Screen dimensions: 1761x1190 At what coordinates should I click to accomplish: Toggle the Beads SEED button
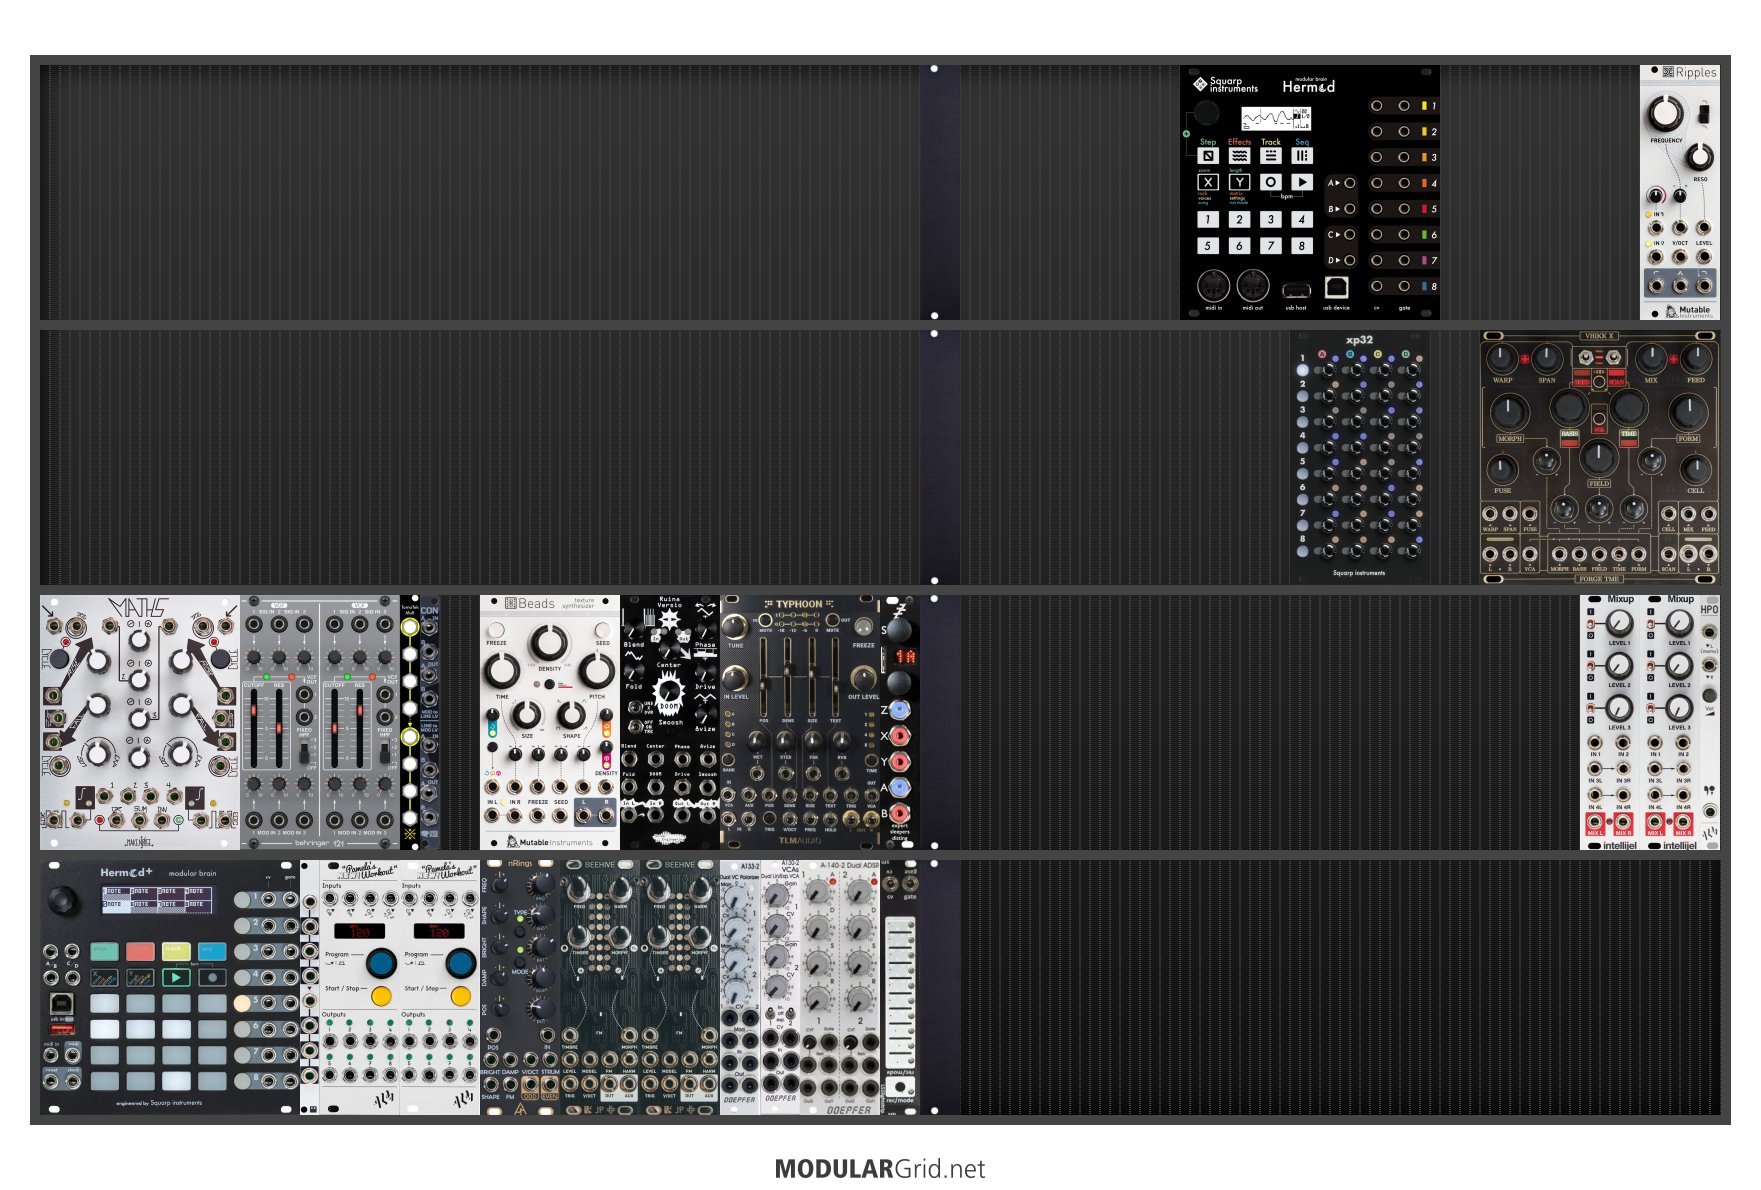[x=603, y=630]
